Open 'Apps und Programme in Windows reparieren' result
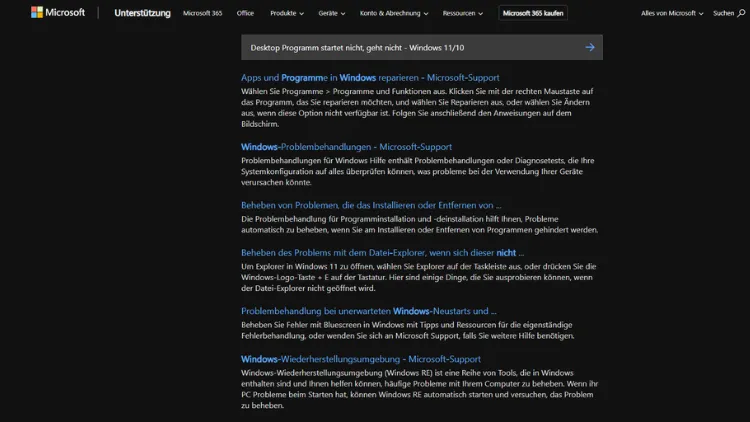Viewport: 750px width, 422px height. tap(370, 78)
